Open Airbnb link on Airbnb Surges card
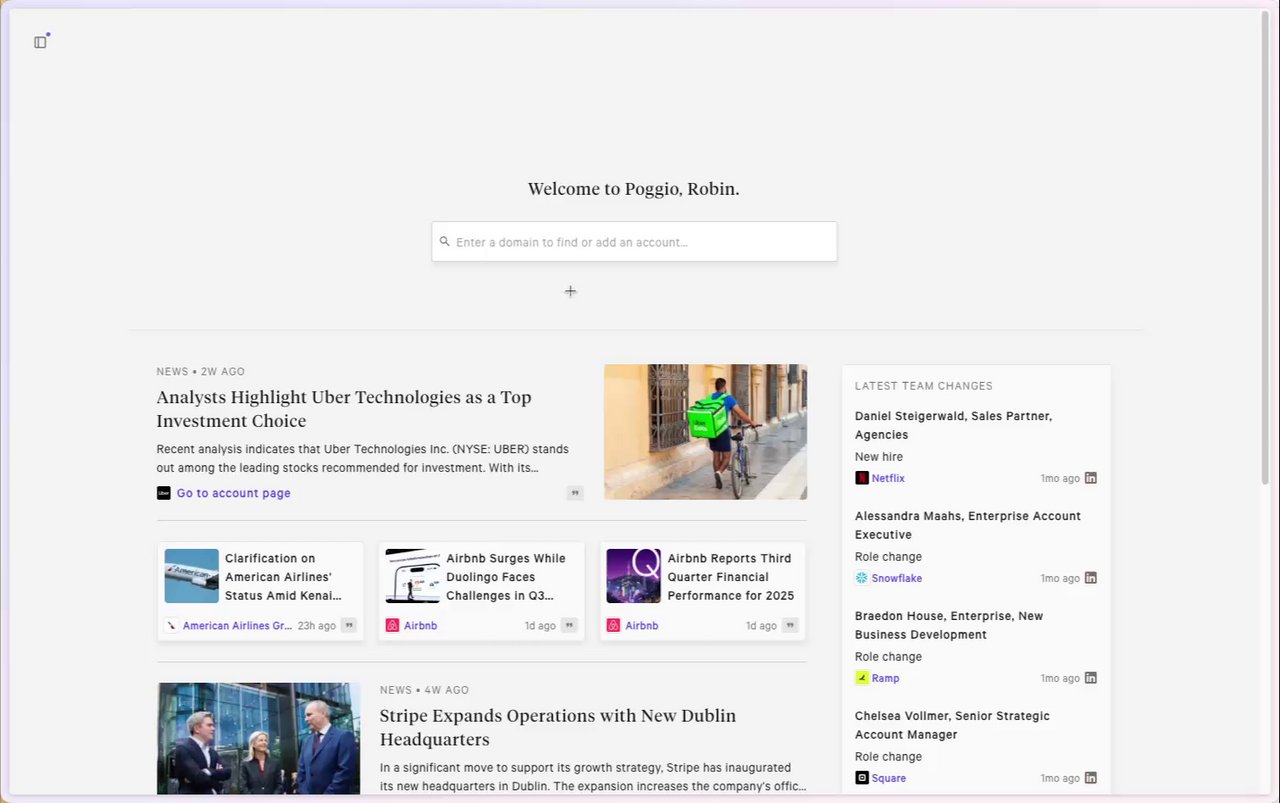 pyautogui.click(x=420, y=625)
